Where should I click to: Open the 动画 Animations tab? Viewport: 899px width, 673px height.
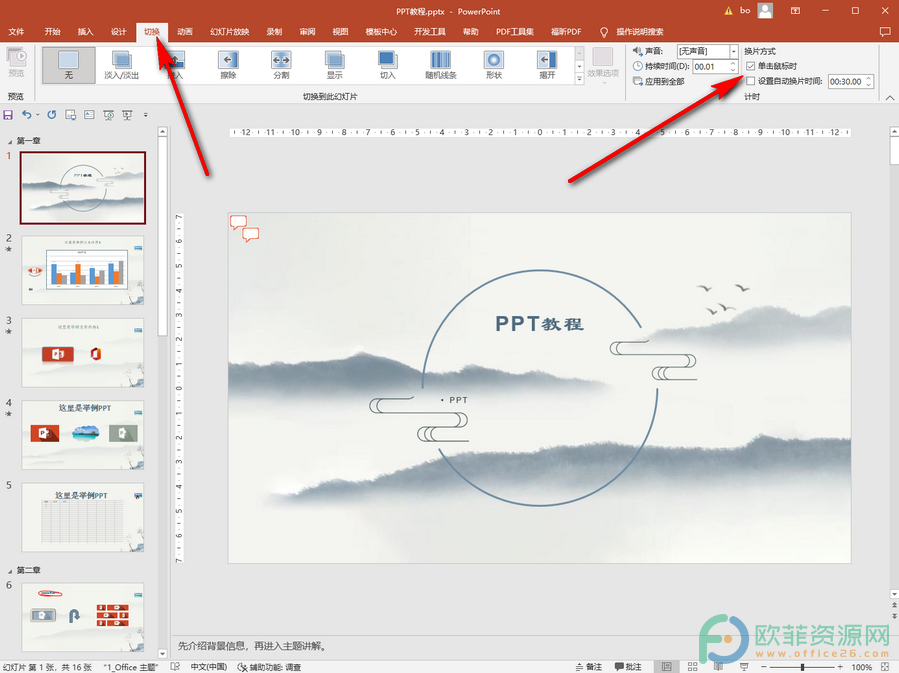pyautogui.click(x=185, y=32)
